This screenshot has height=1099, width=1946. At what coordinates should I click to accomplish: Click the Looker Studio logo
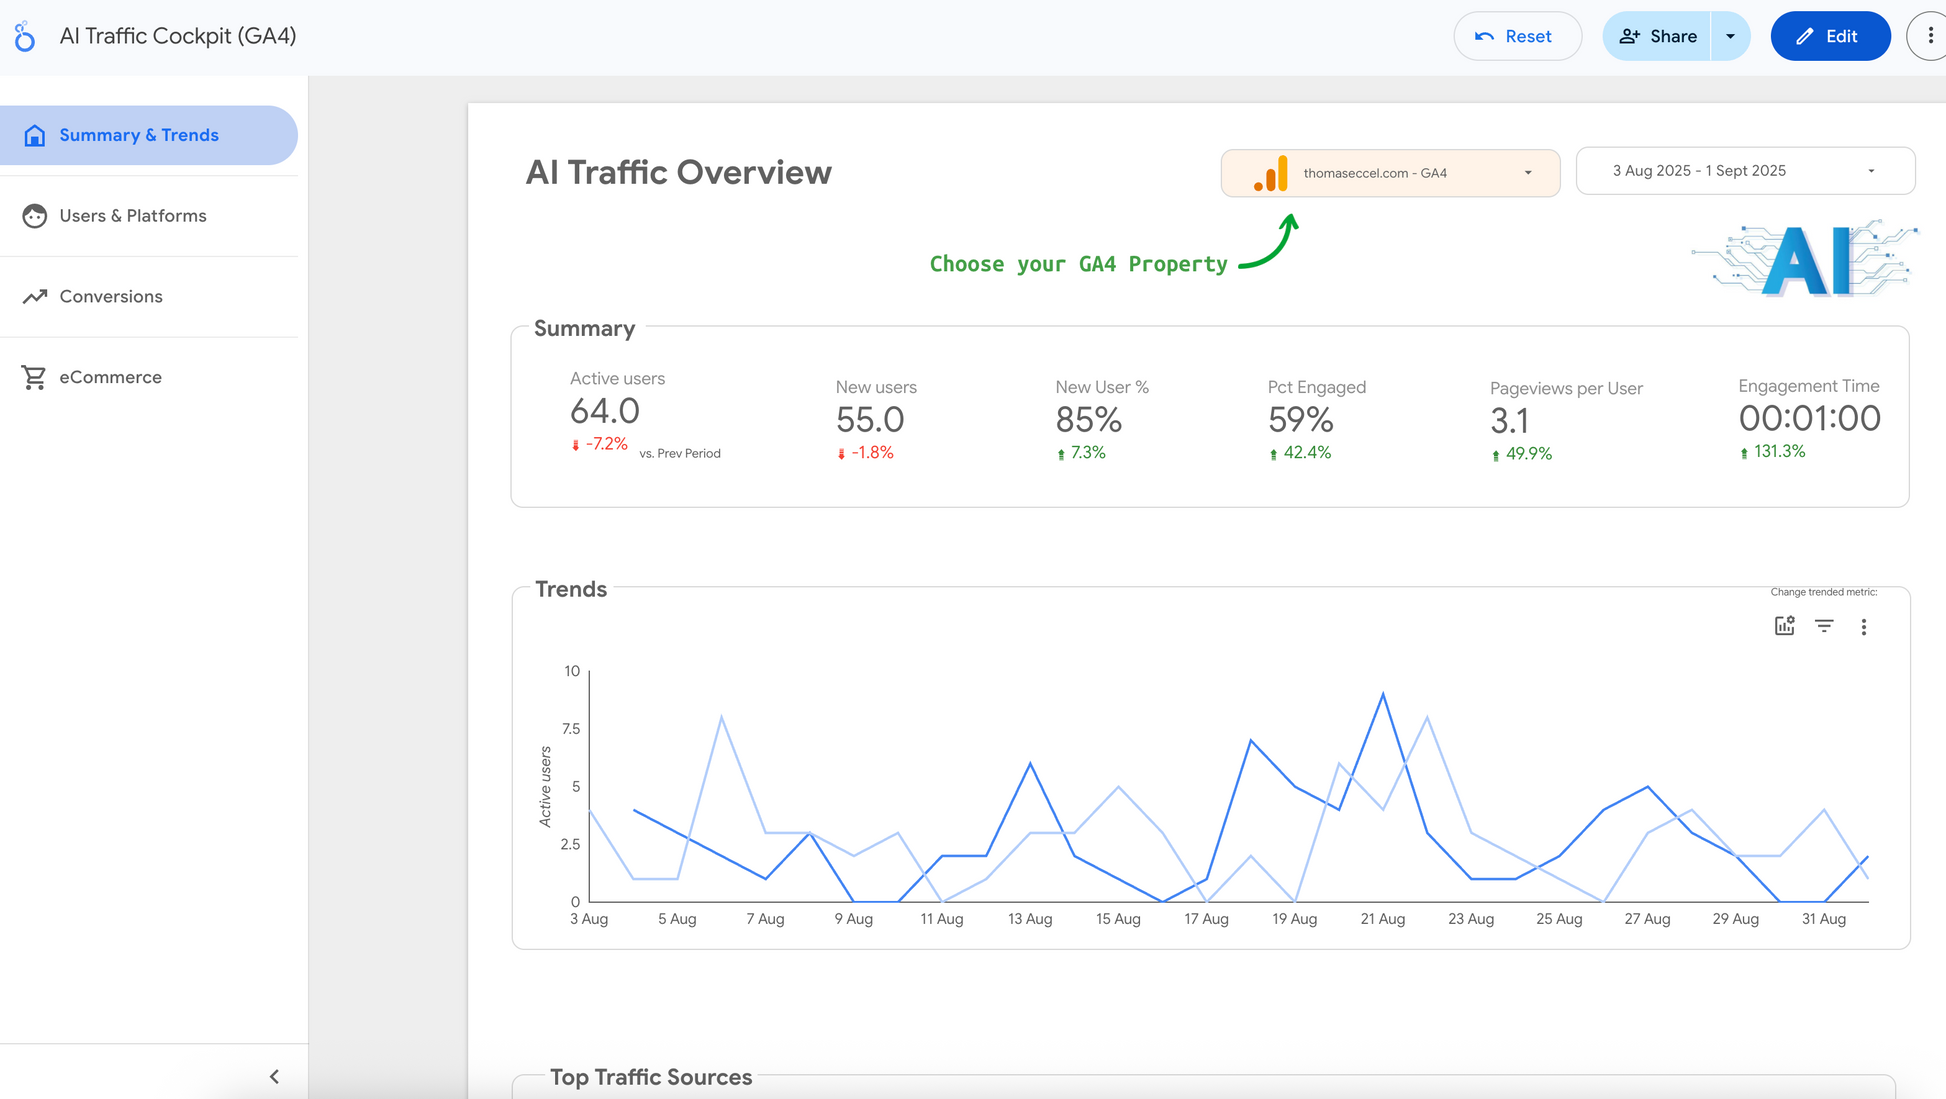pyautogui.click(x=24, y=36)
